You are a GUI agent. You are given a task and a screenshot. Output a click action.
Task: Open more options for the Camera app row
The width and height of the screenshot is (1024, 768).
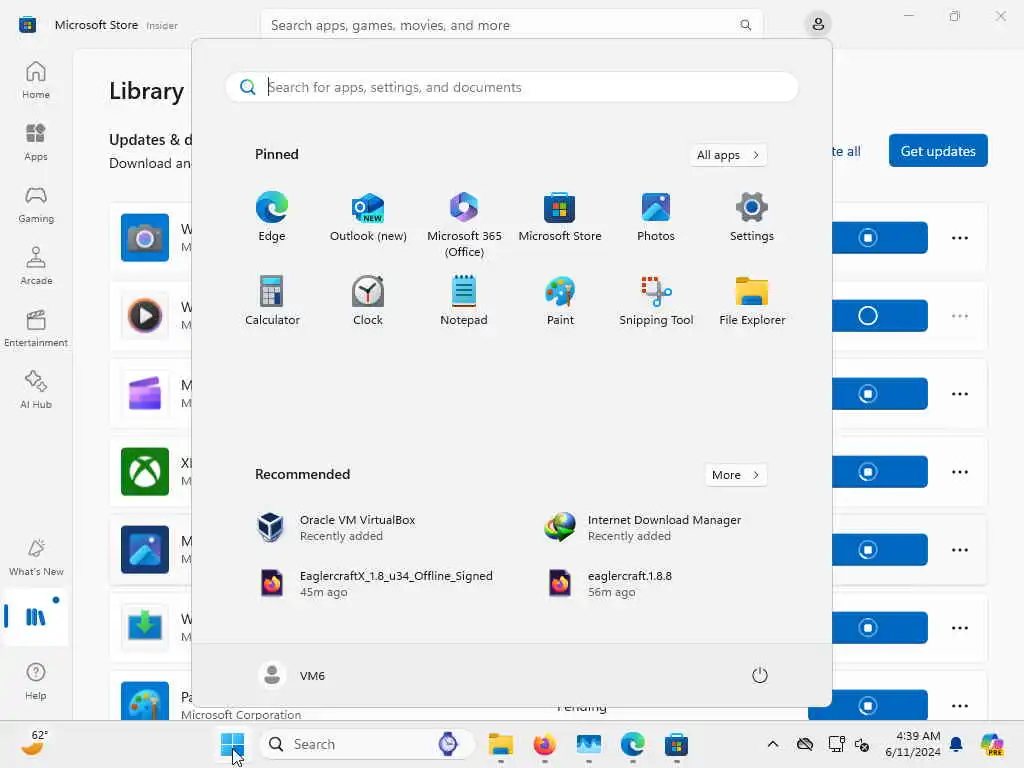point(959,238)
